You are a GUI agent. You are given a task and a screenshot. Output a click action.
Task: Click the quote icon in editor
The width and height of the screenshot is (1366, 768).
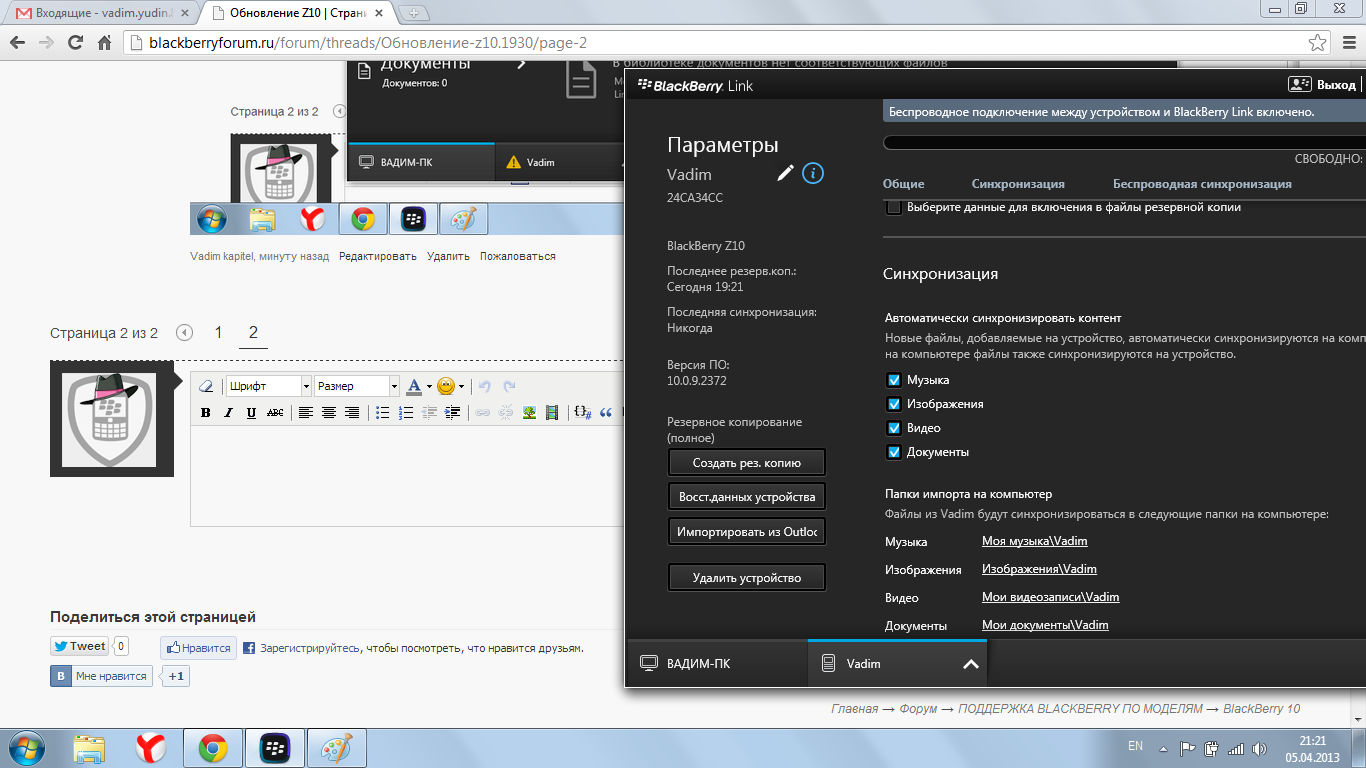606,412
